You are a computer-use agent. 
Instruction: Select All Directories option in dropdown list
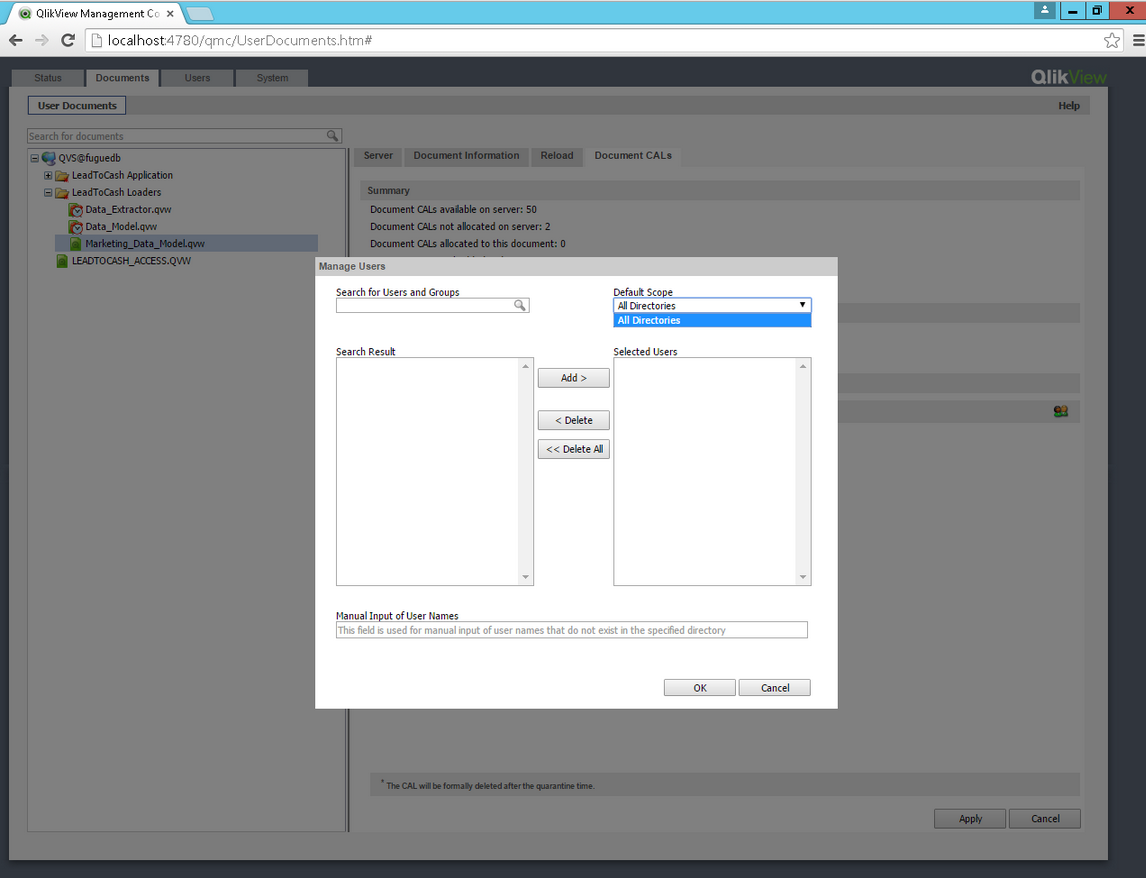712,320
